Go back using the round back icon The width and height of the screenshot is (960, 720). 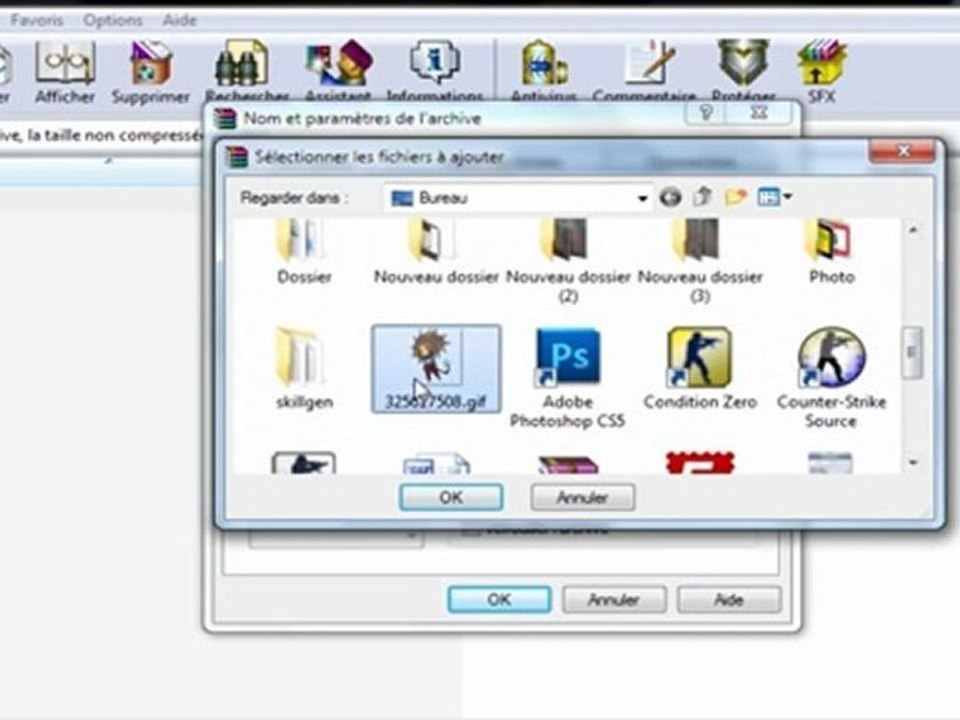coord(670,197)
